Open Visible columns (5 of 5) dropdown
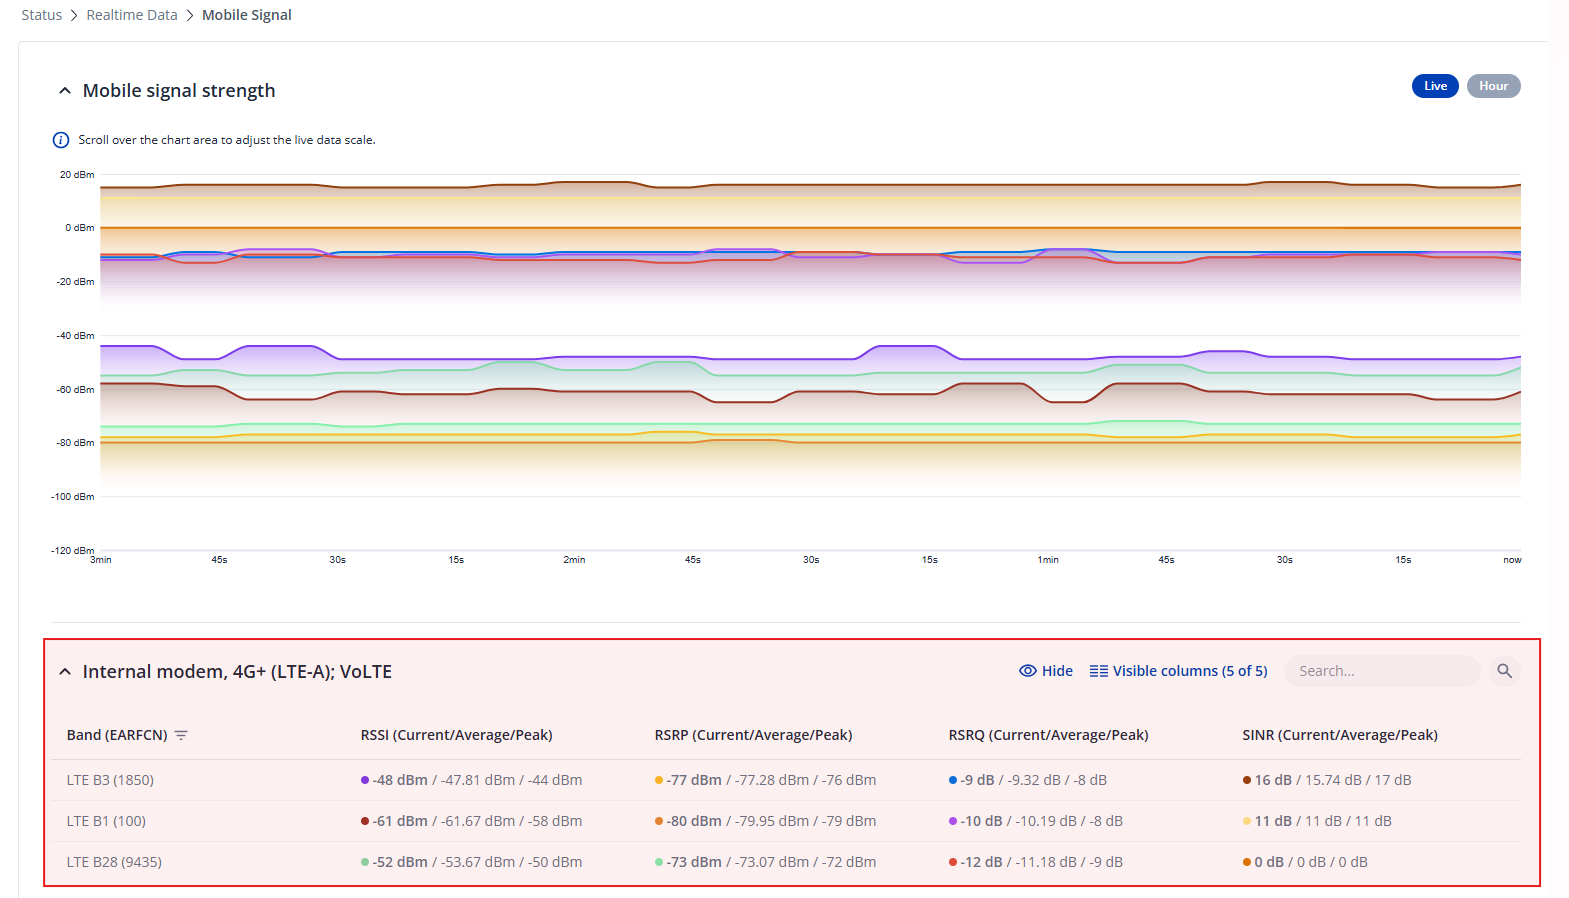 pyautogui.click(x=1178, y=671)
